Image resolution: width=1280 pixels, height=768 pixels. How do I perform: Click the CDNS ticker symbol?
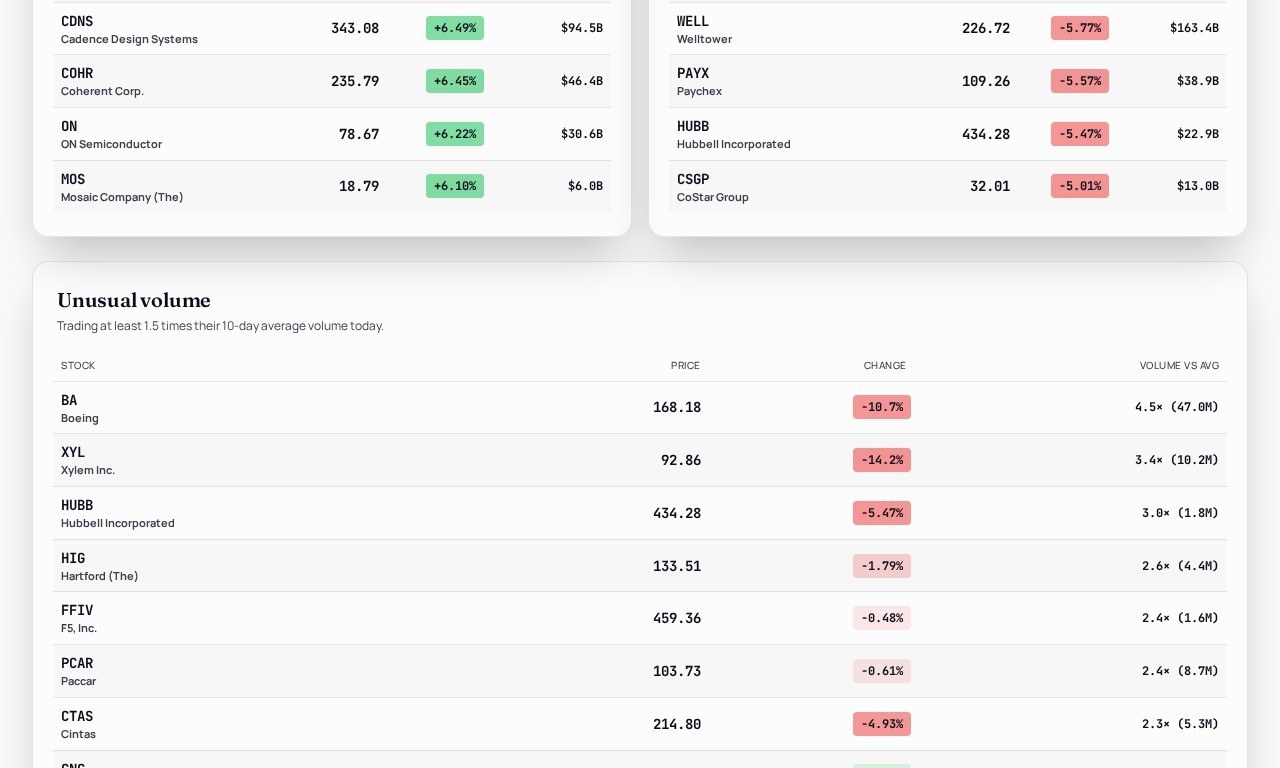coord(77,21)
